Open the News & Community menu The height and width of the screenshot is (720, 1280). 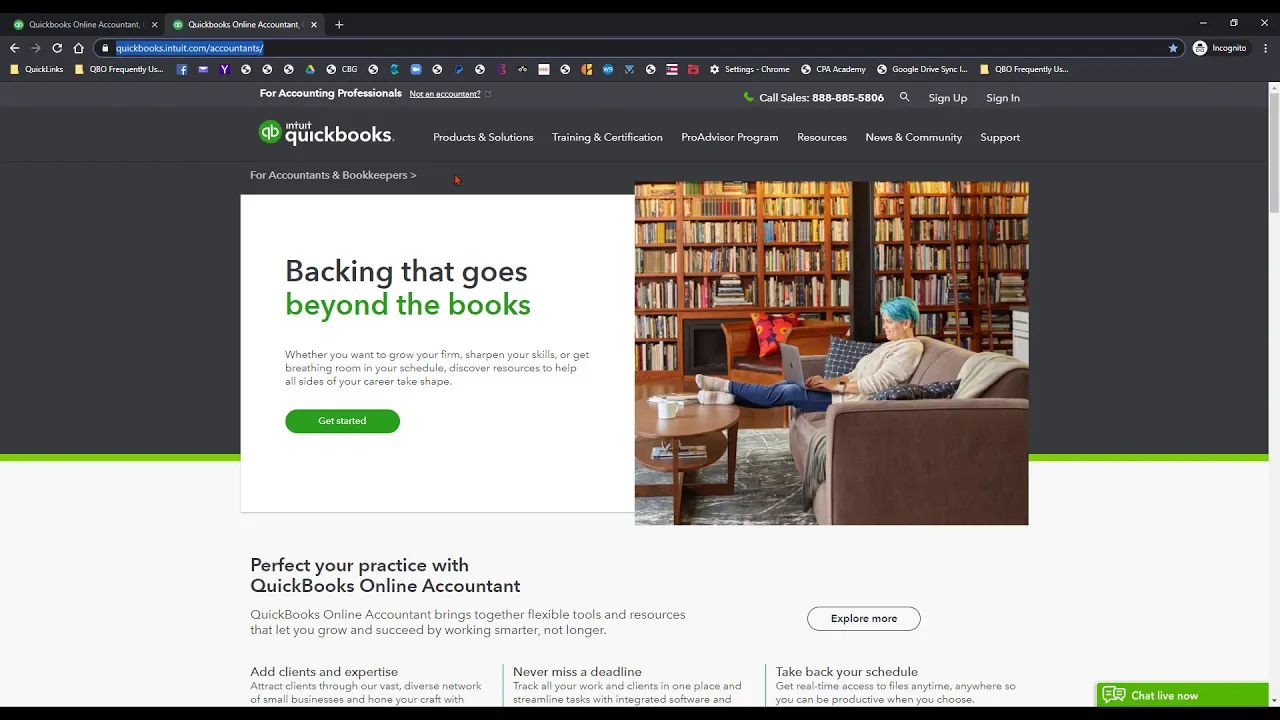[914, 137]
